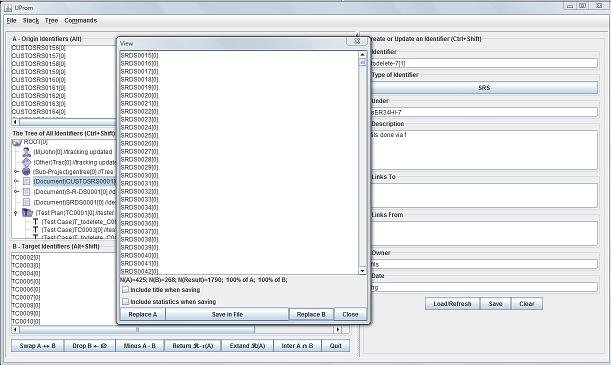Click the first T_todelete test case T icon

tap(35, 222)
